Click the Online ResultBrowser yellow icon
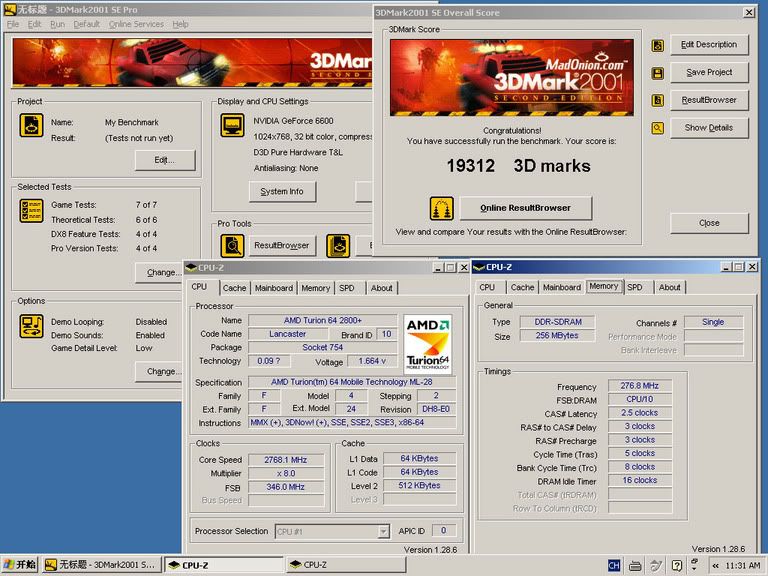Viewport: 768px width, 576px height. (x=441, y=209)
